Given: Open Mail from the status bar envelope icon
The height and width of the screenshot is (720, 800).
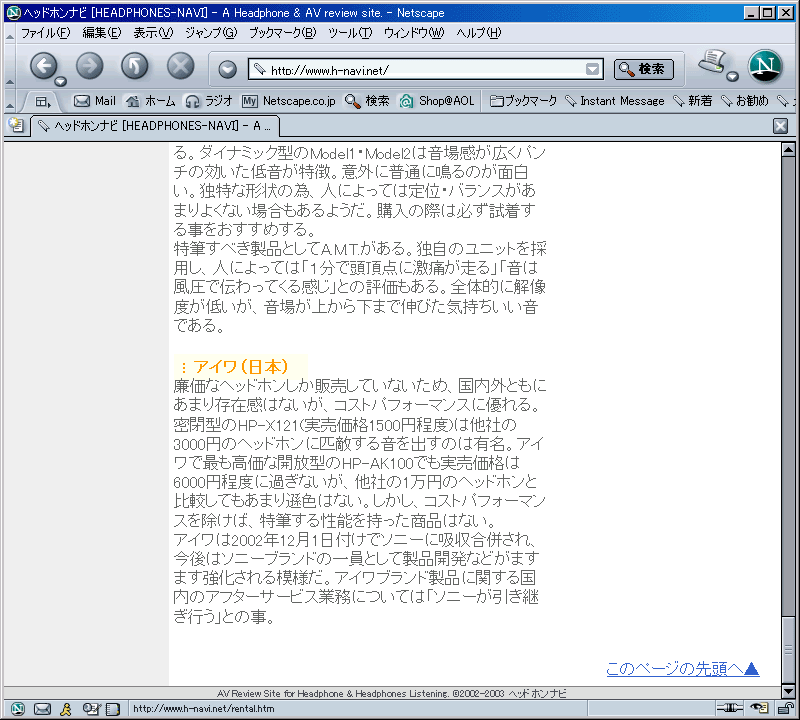Looking at the screenshot, I should pyautogui.click(x=42, y=709).
